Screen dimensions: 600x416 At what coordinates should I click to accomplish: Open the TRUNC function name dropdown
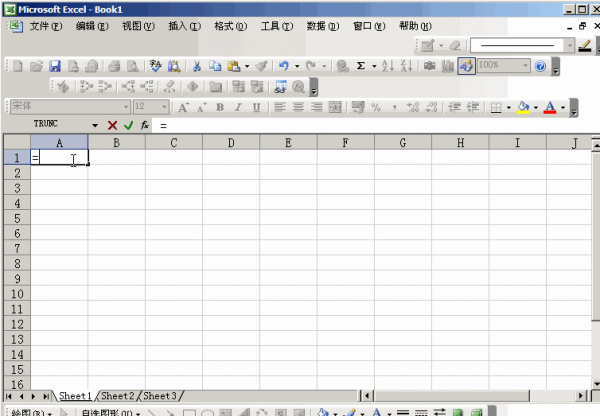pos(95,125)
